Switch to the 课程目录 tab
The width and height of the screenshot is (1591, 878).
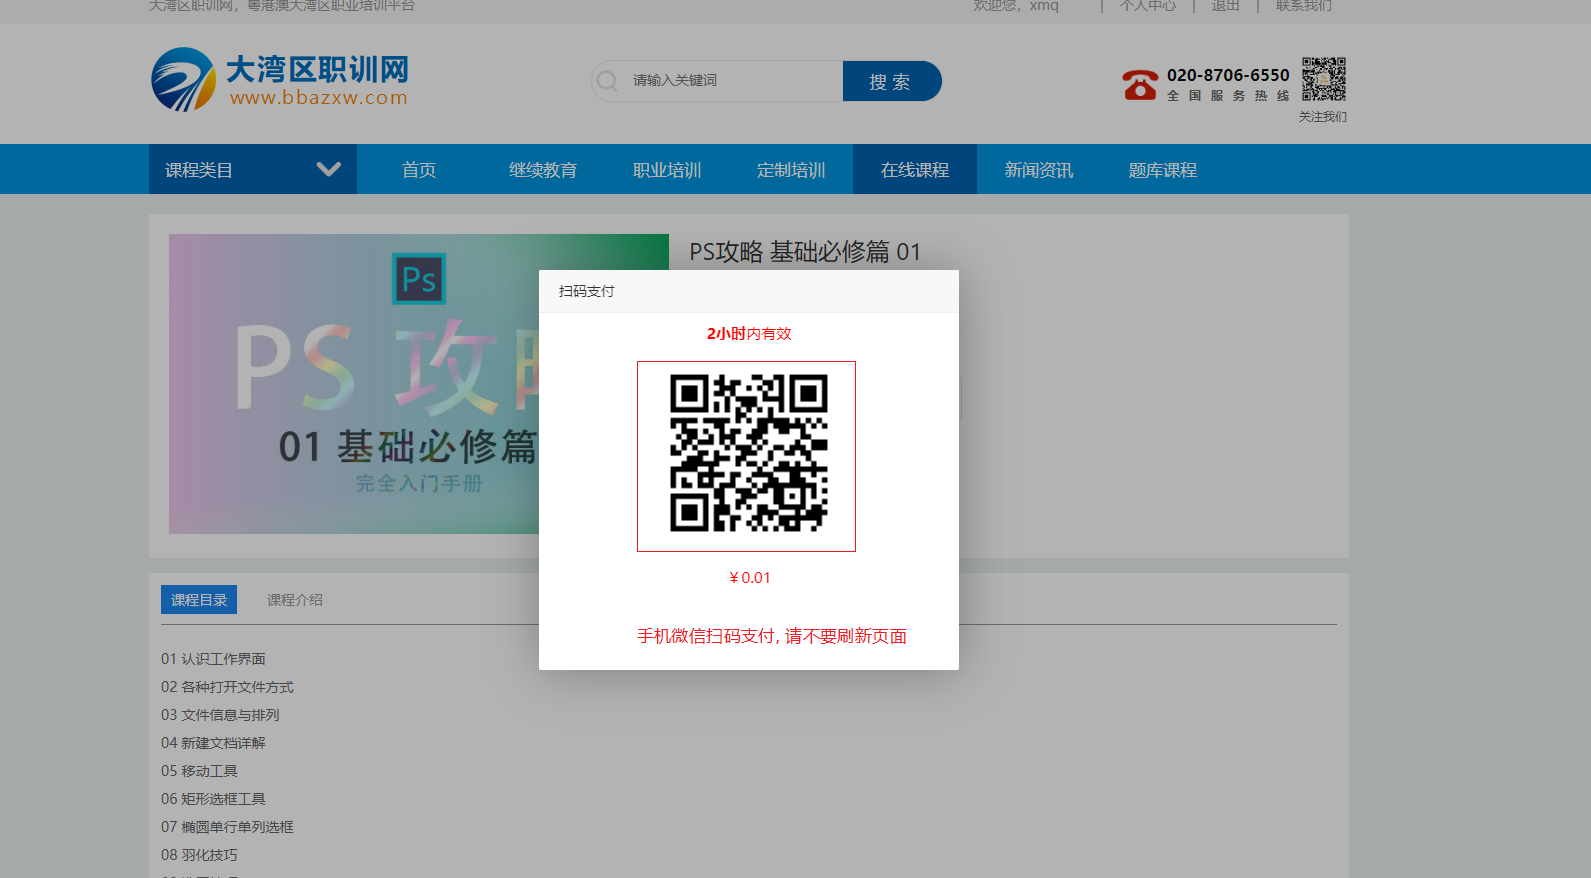click(x=199, y=600)
